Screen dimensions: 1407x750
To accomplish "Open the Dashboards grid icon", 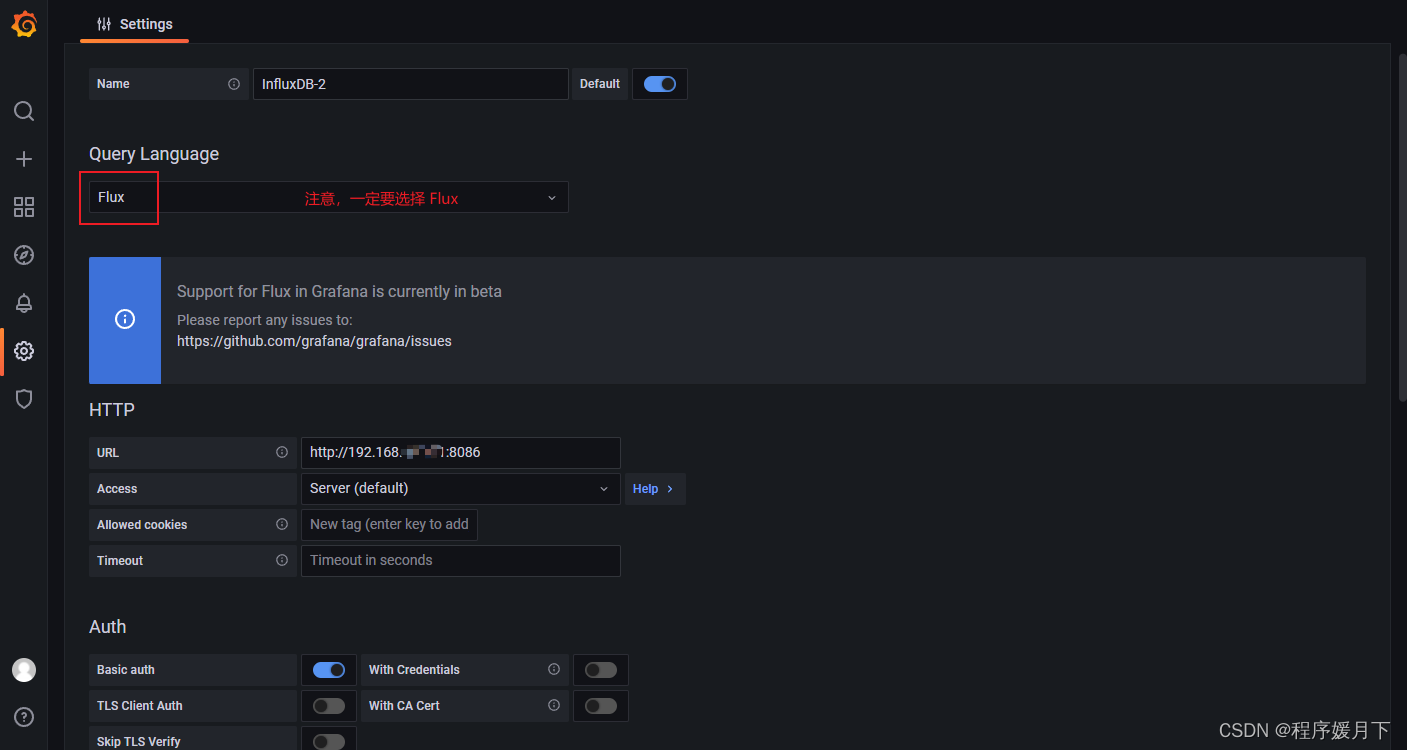I will click(x=24, y=207).
